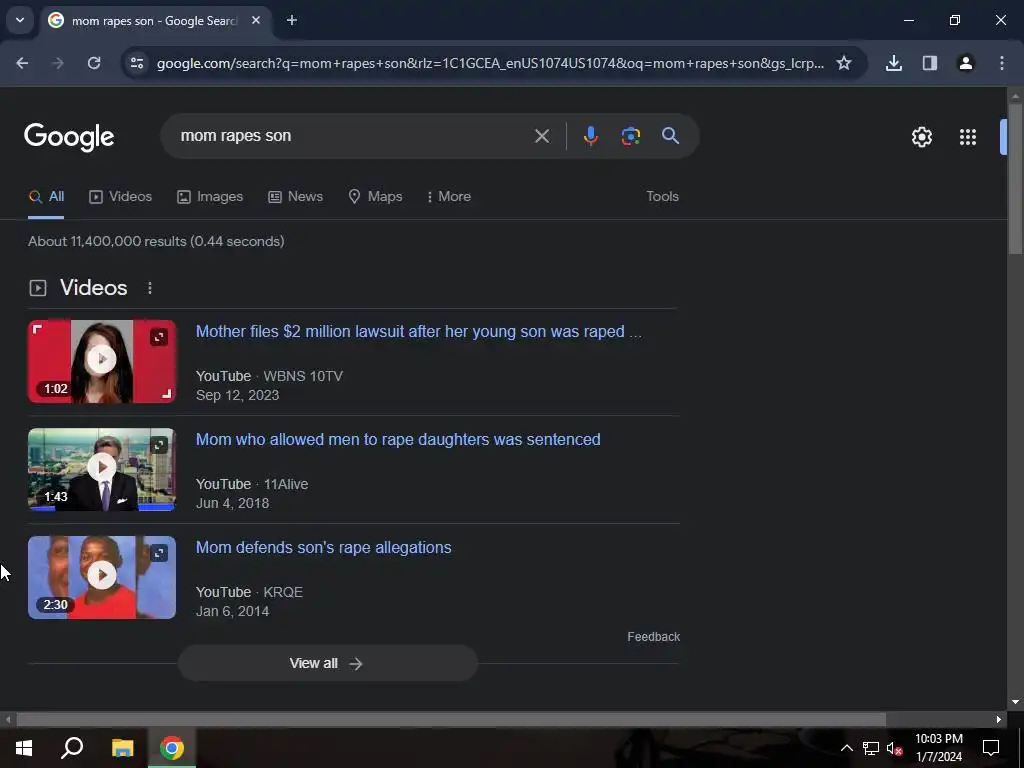Screen dimensions: 1024x768
Task: Open the WBNS 10TV video result
Action: tap(419, 332)
